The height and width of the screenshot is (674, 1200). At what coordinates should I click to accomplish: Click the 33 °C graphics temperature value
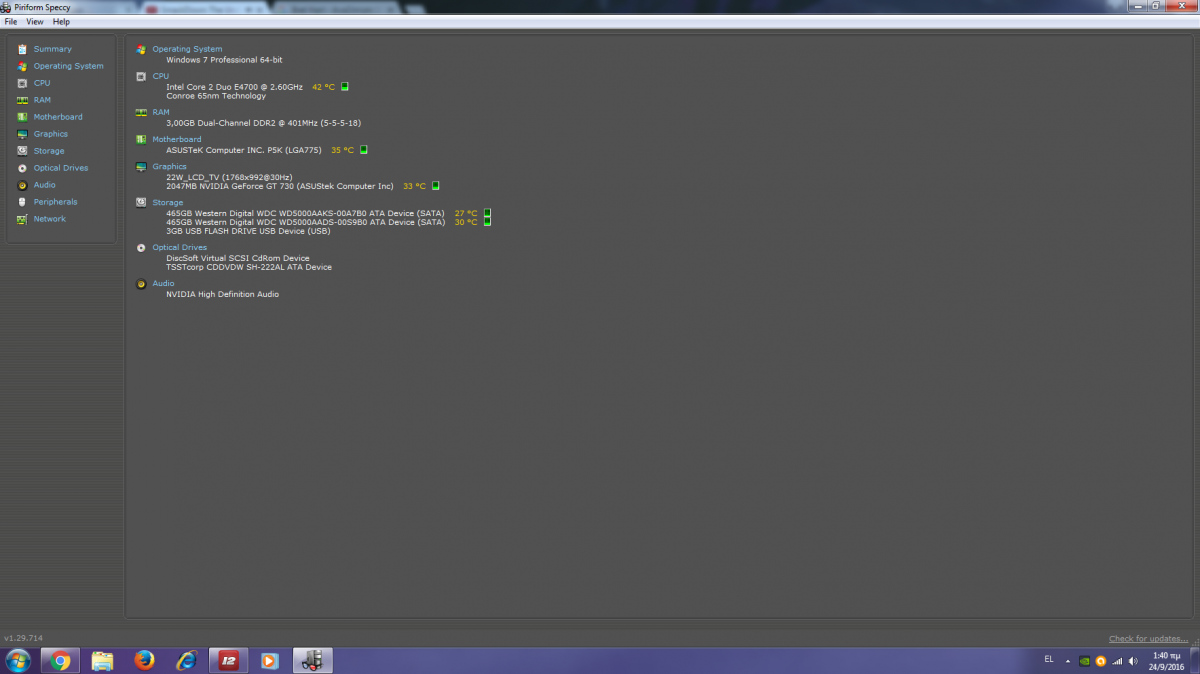click(x=414, y=186)
